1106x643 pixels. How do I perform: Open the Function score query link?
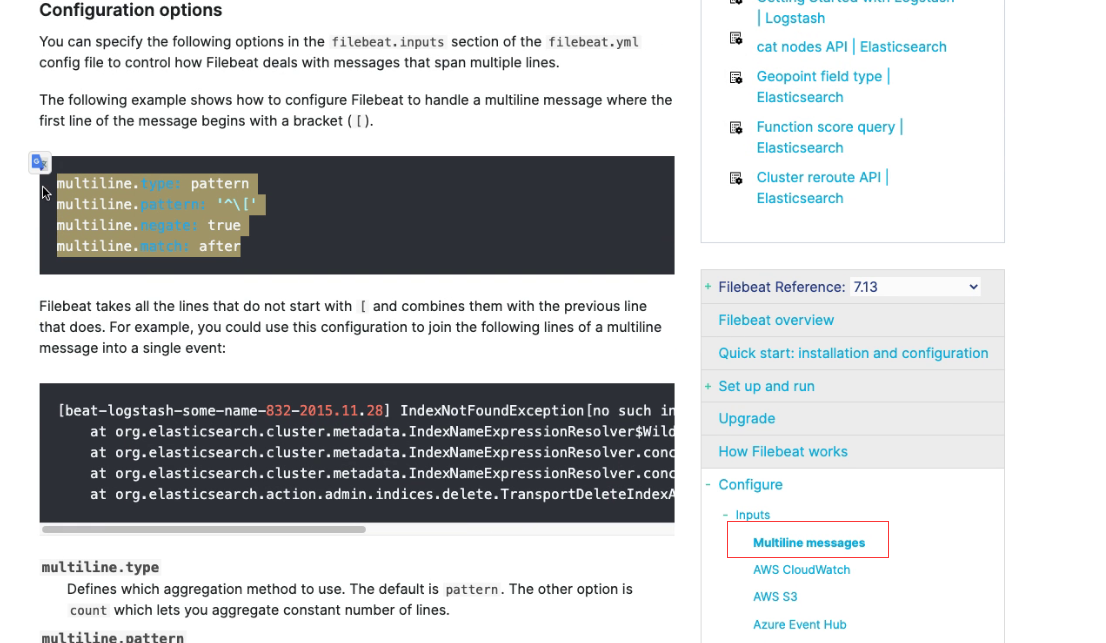click(x=830, y=137)
